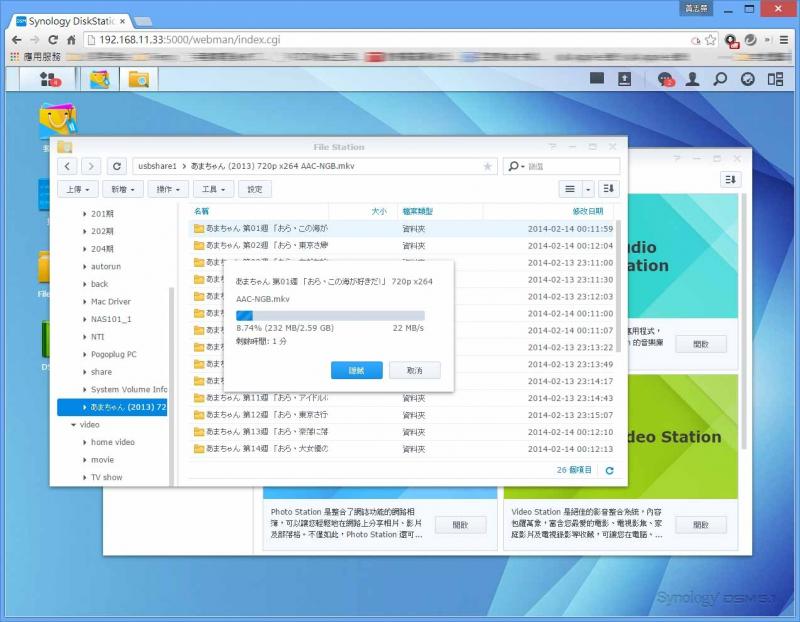
Task: Click 開啟 button for Video Station
Action: coord(701,525)
